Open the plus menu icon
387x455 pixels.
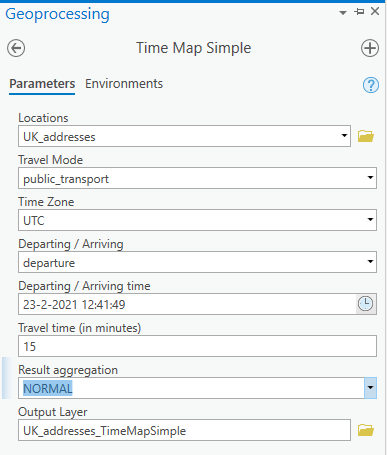[x=370, y=48]
